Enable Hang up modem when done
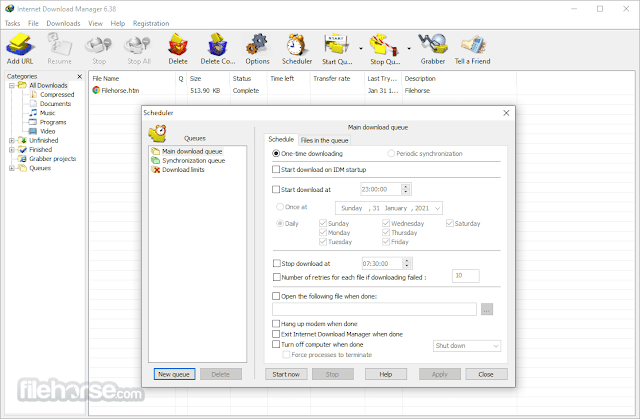640x419 pixels. (x=276, y=324)
